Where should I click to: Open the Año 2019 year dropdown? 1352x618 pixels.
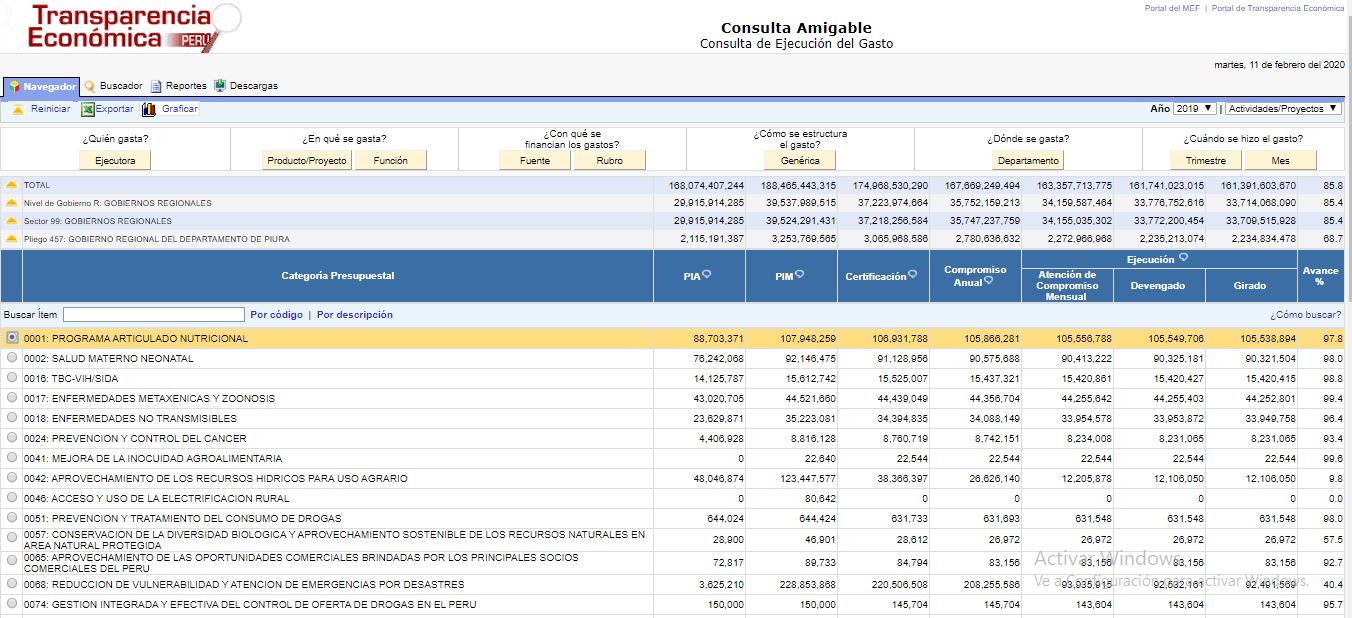(x=1195, y=109)
